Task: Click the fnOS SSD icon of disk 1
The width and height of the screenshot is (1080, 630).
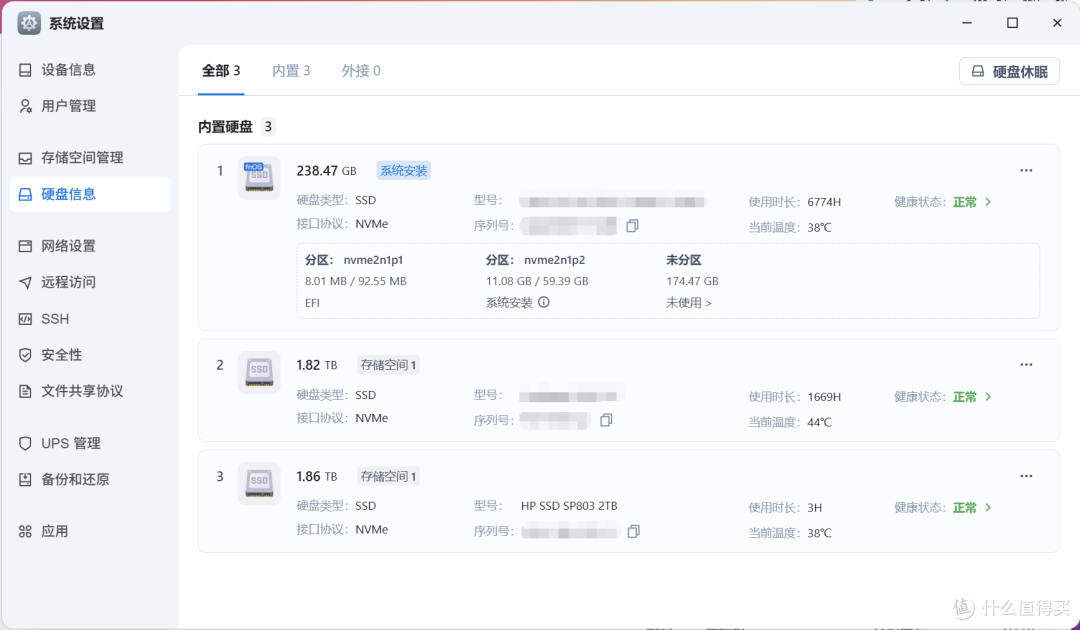Action: tap(259, 178)
